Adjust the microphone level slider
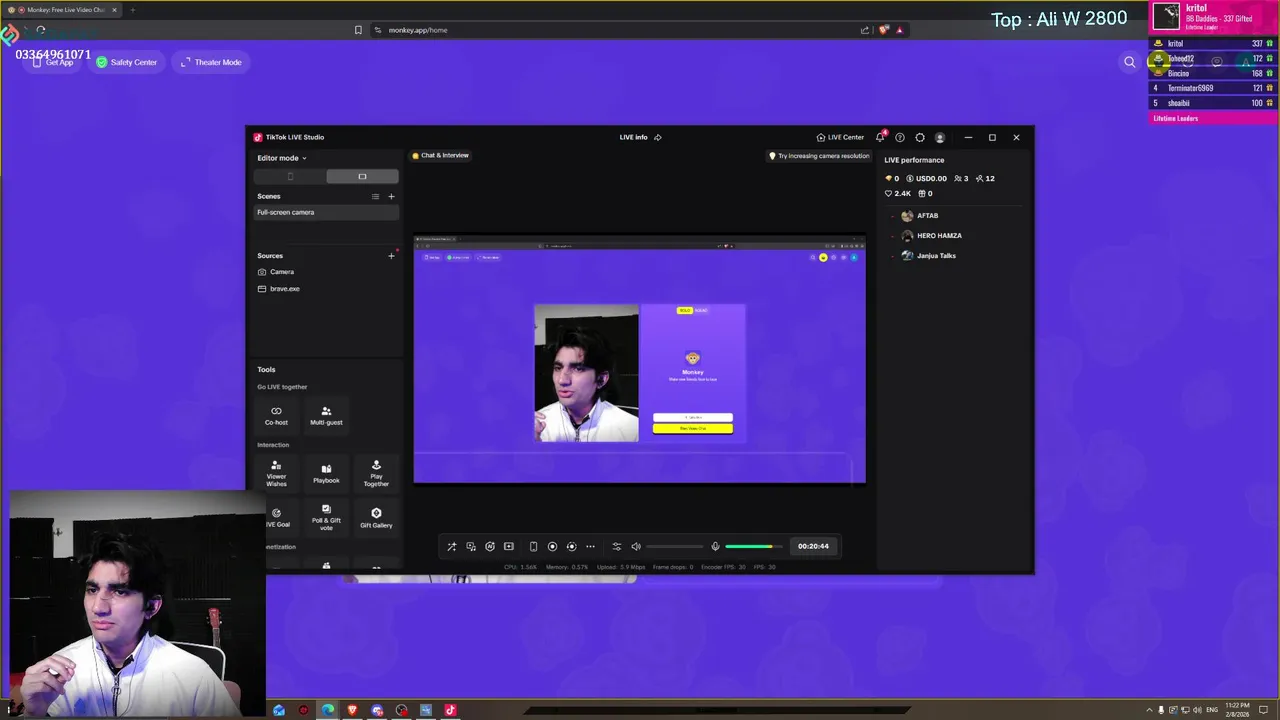This screenshot has height=720, width=1280. (753, 546)
